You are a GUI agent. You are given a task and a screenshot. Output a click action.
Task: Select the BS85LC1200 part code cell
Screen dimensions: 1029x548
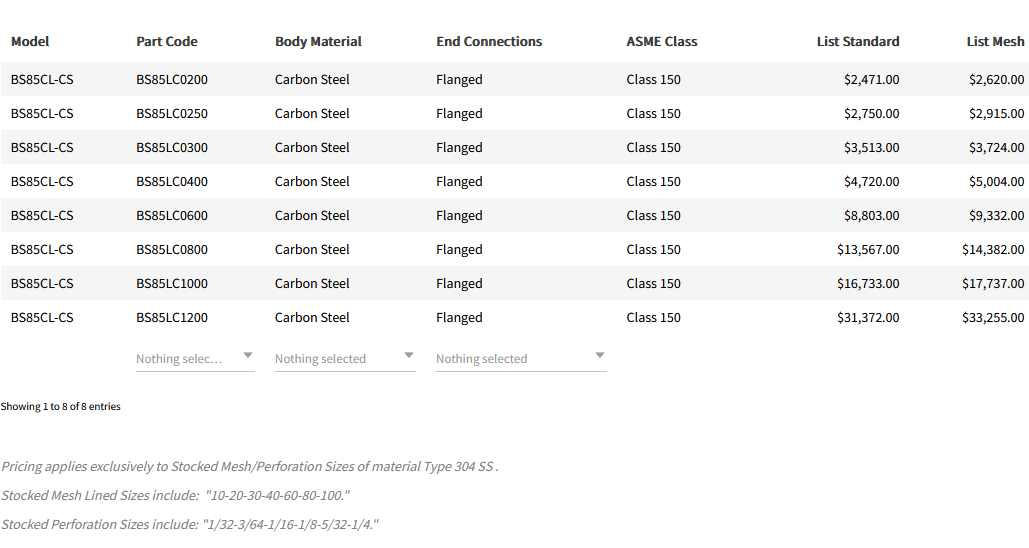pos(172,318)
